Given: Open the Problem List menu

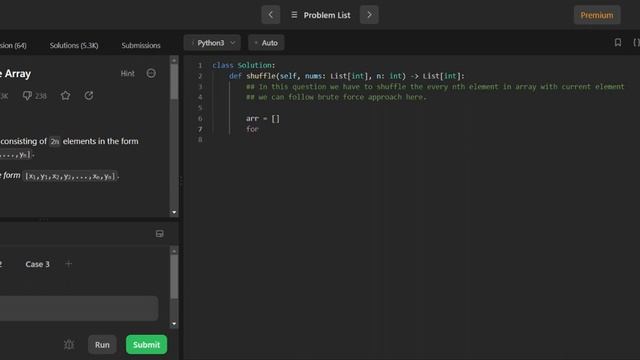Looking at the screenshot, I should tap(321, 15).
